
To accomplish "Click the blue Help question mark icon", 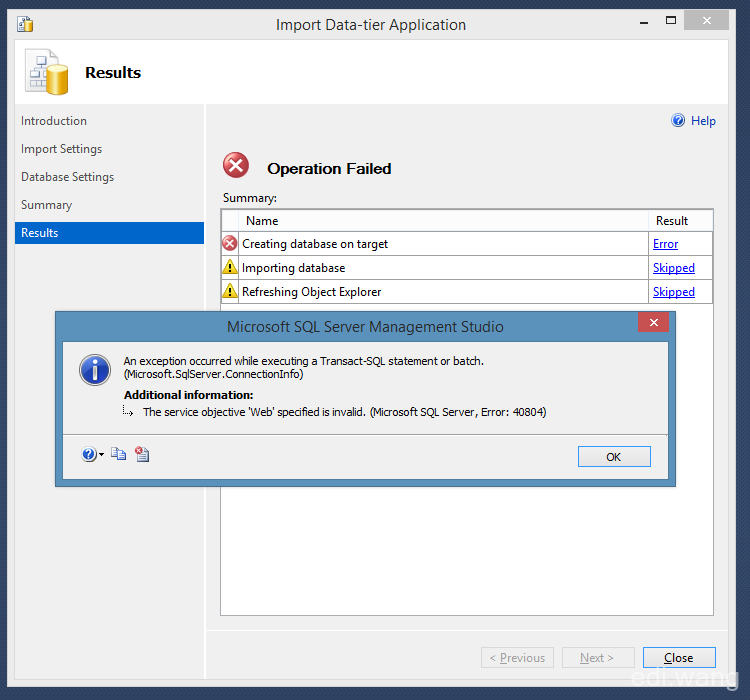I will pyautogui.click(x=678, y=120).
